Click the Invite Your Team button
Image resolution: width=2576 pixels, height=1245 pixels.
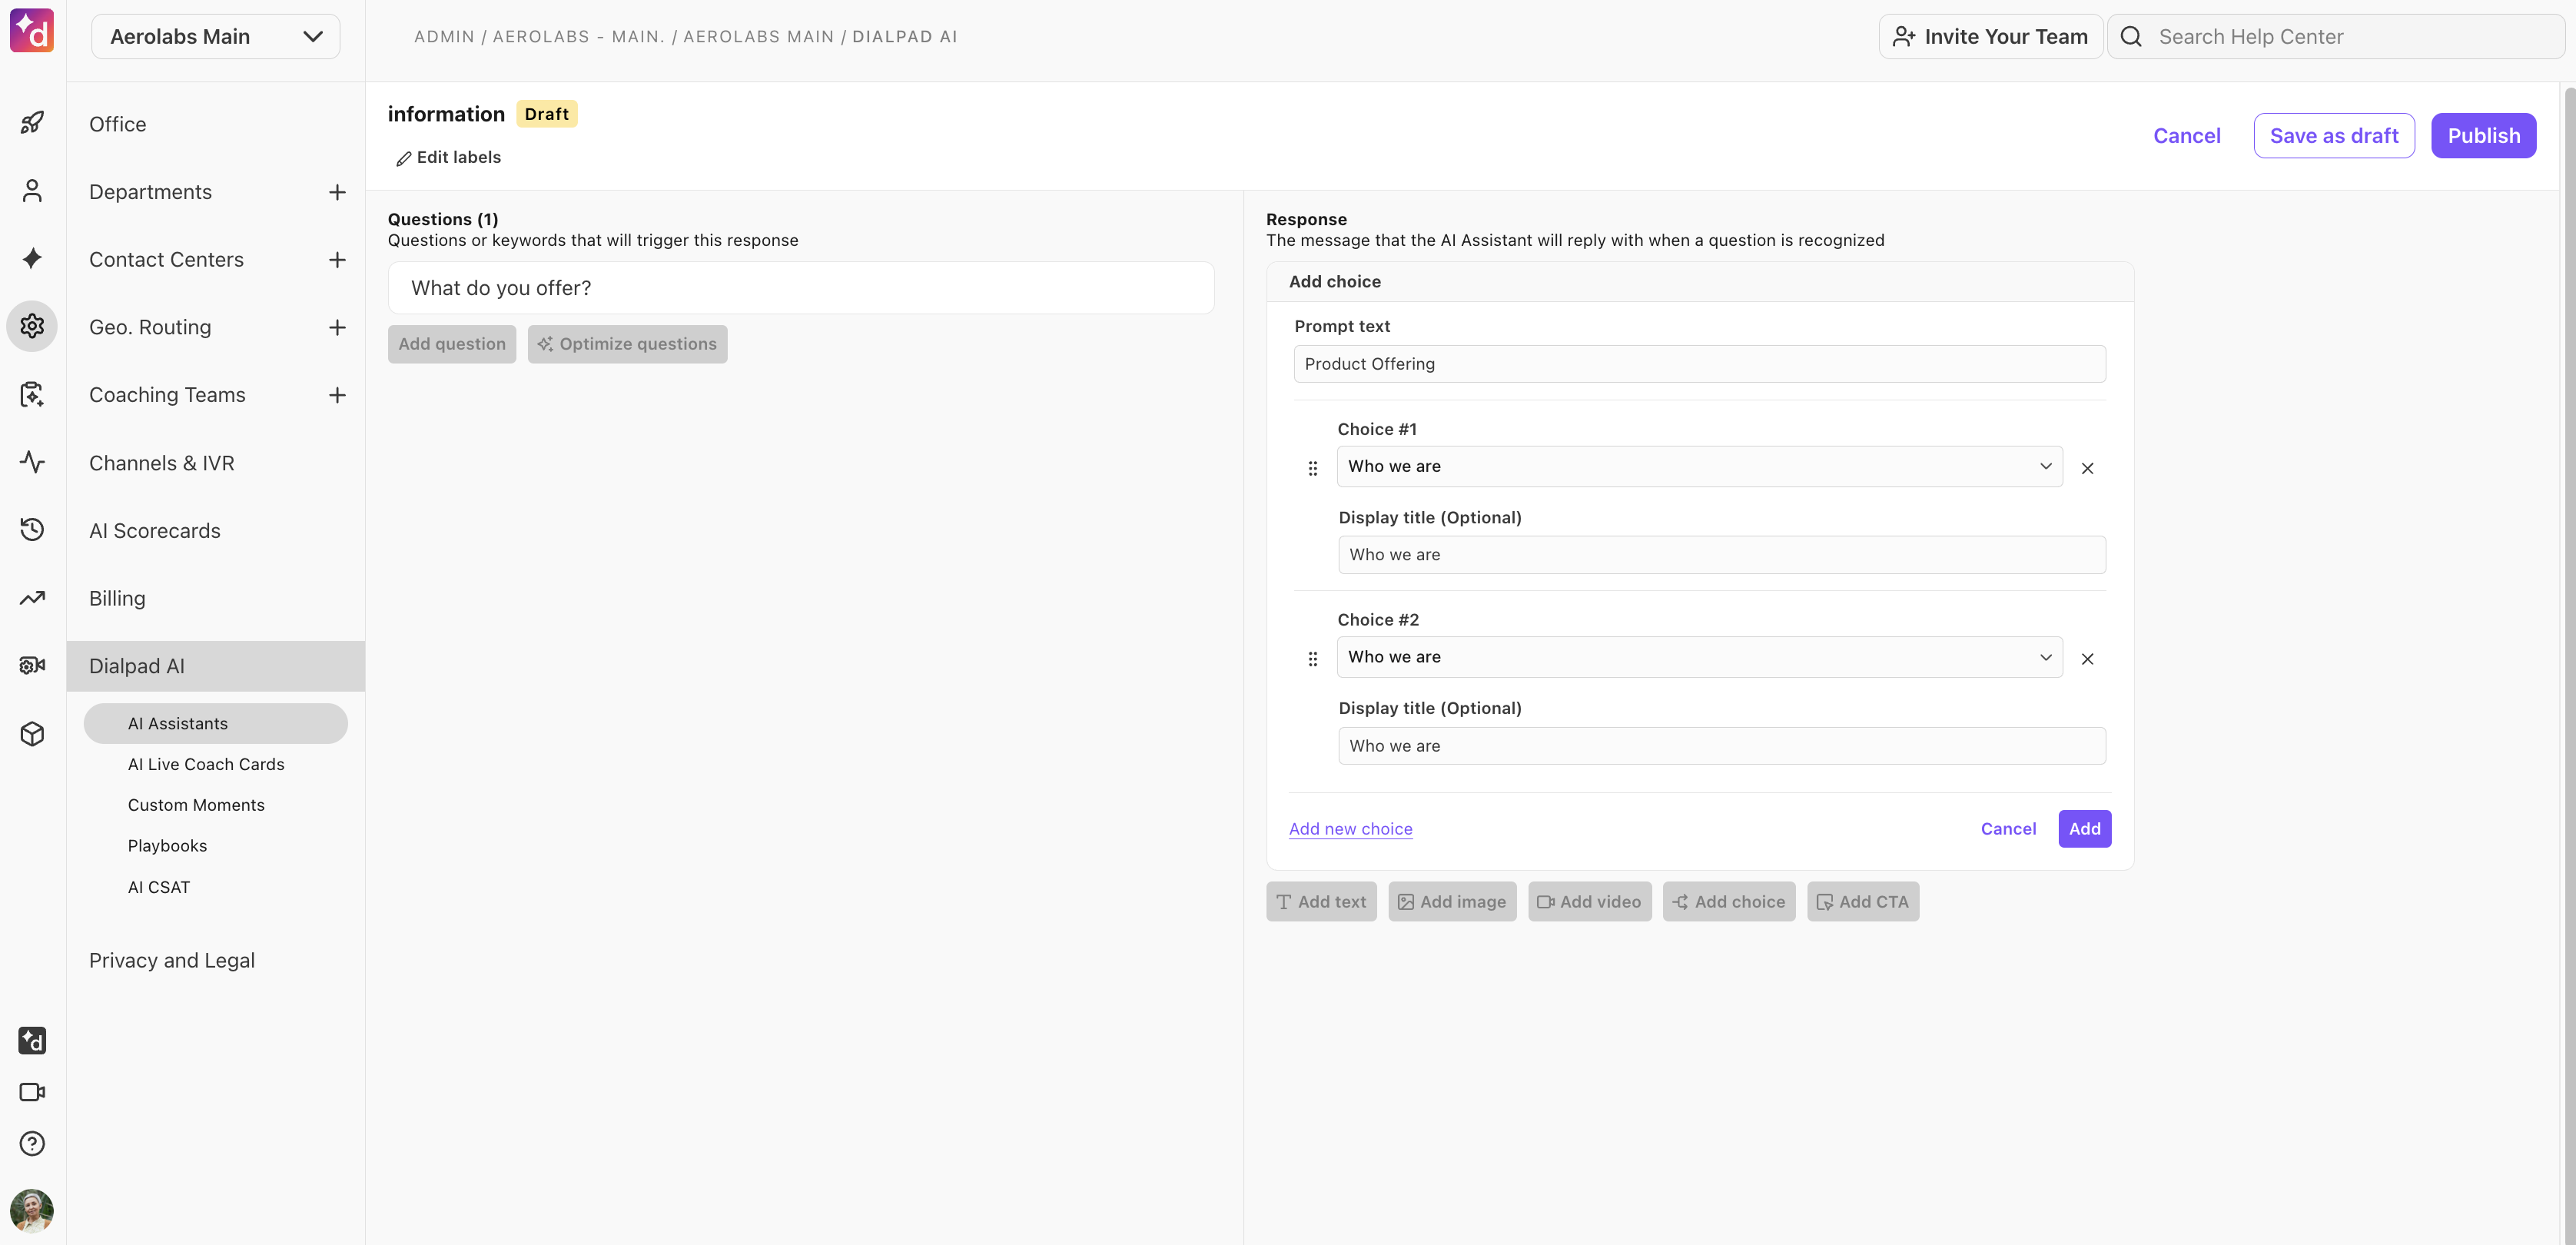1990,36
